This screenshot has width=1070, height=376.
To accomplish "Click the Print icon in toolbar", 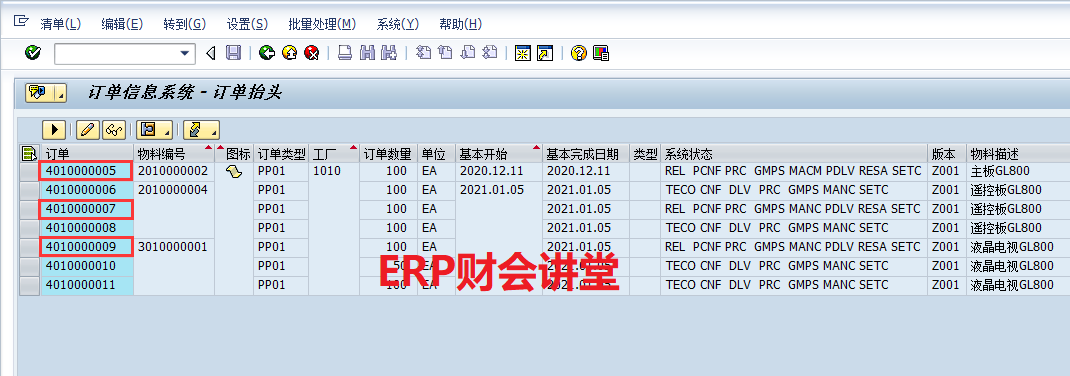I will coord(345,53).
